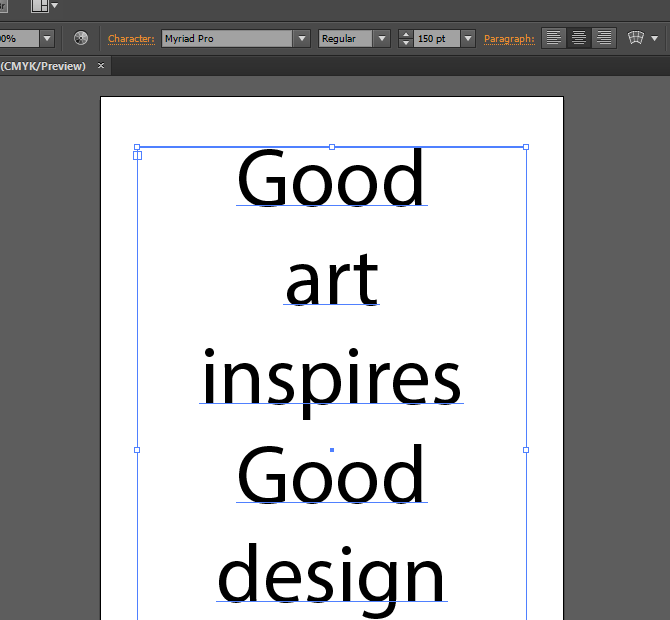This screenshot has height=620, width=670.
Task: Click the right-middle text box handle
Action: (526, 450)
